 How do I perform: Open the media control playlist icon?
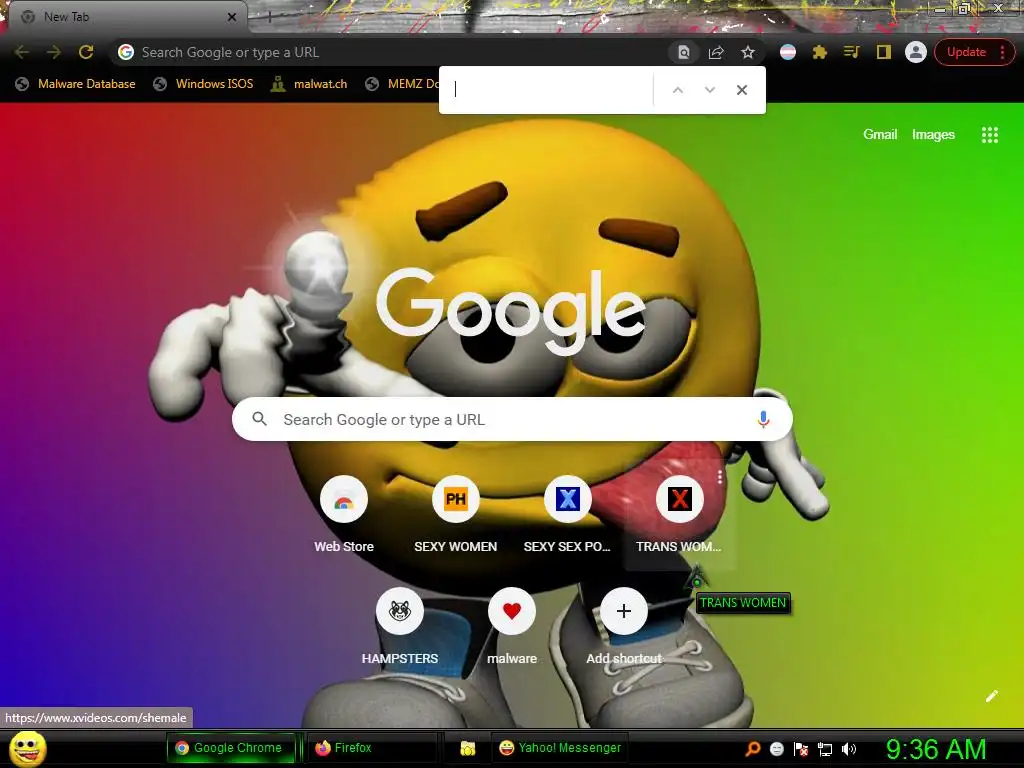coord(852,52)
